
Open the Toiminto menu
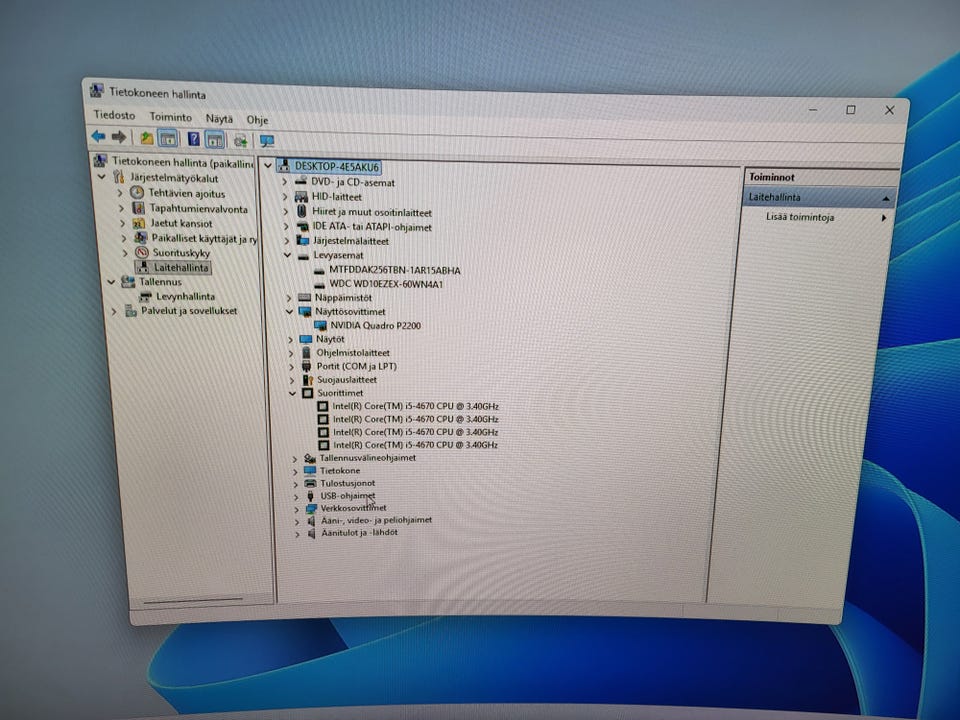(171, 117)
